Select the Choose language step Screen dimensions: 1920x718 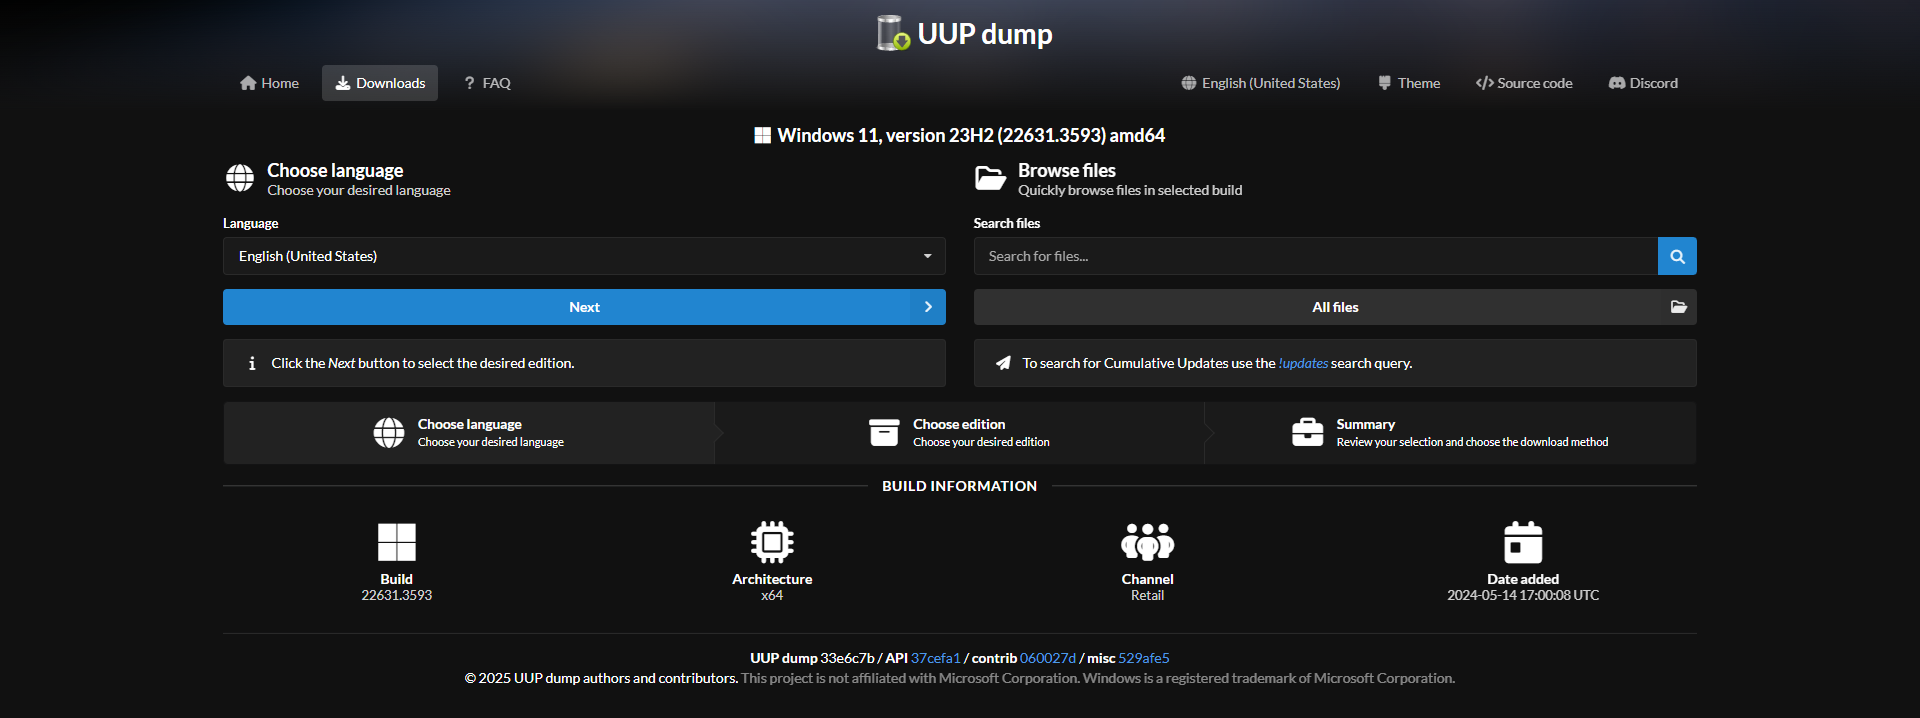[469, 433]
